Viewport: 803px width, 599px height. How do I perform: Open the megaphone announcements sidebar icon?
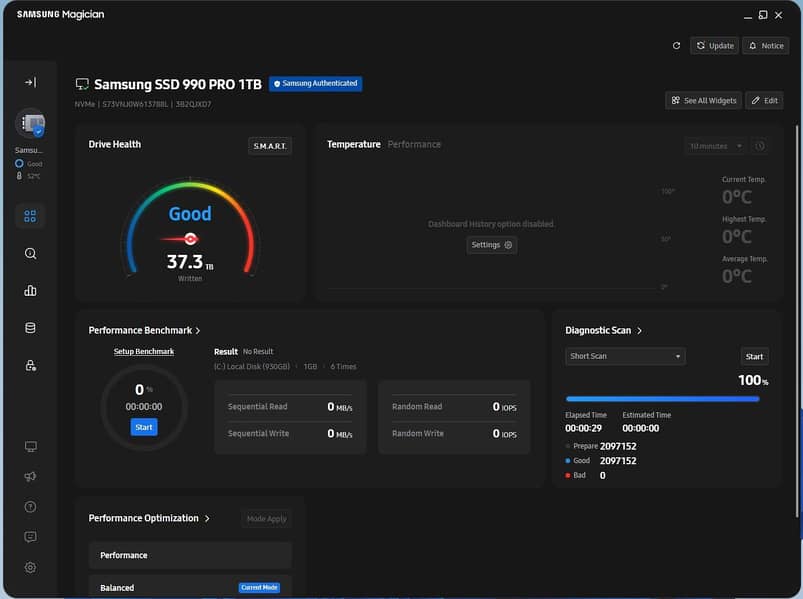click(30, 477)
